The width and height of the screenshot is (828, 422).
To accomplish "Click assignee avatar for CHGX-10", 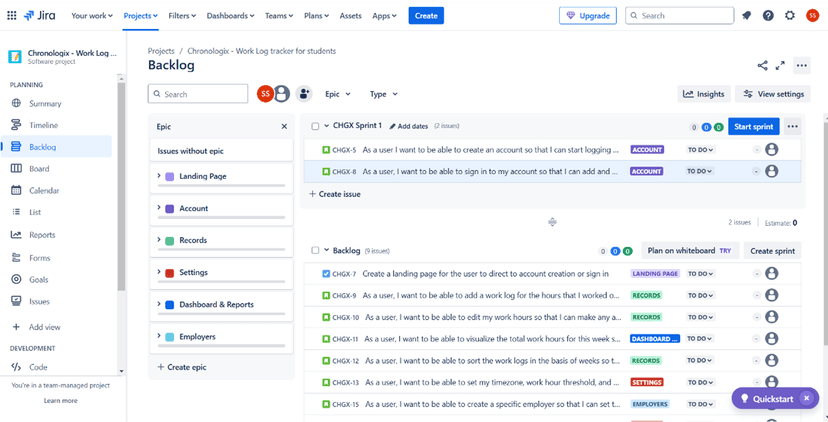I will [x=771, y=317].
